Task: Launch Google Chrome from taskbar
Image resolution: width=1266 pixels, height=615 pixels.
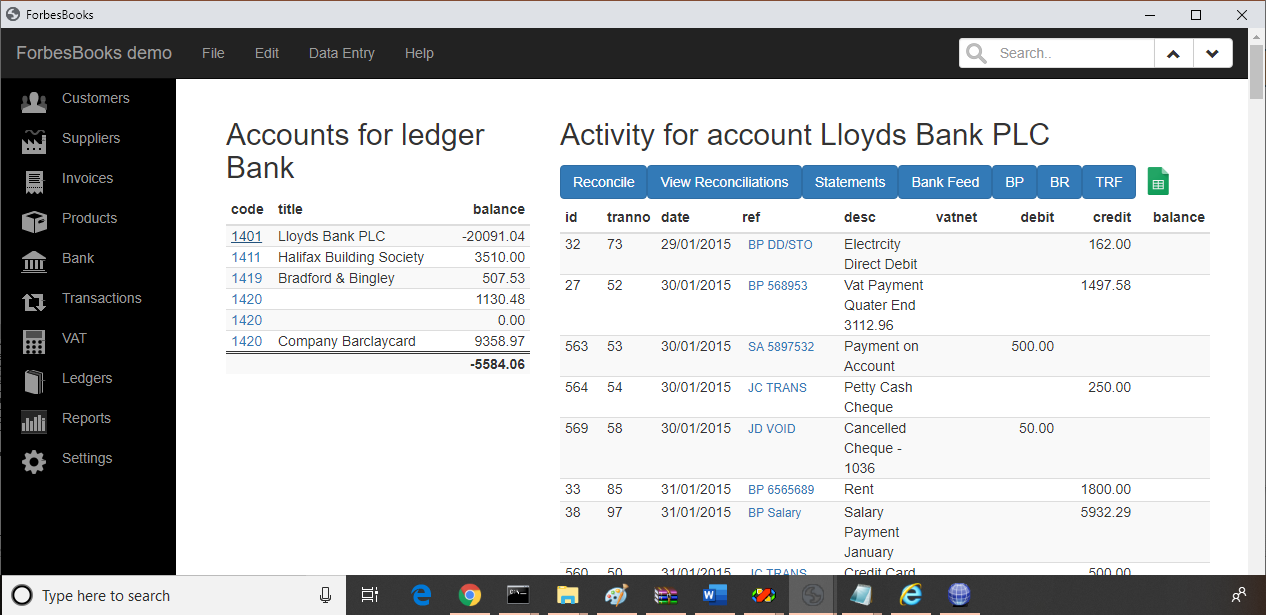Action: (x=470, y=595)
